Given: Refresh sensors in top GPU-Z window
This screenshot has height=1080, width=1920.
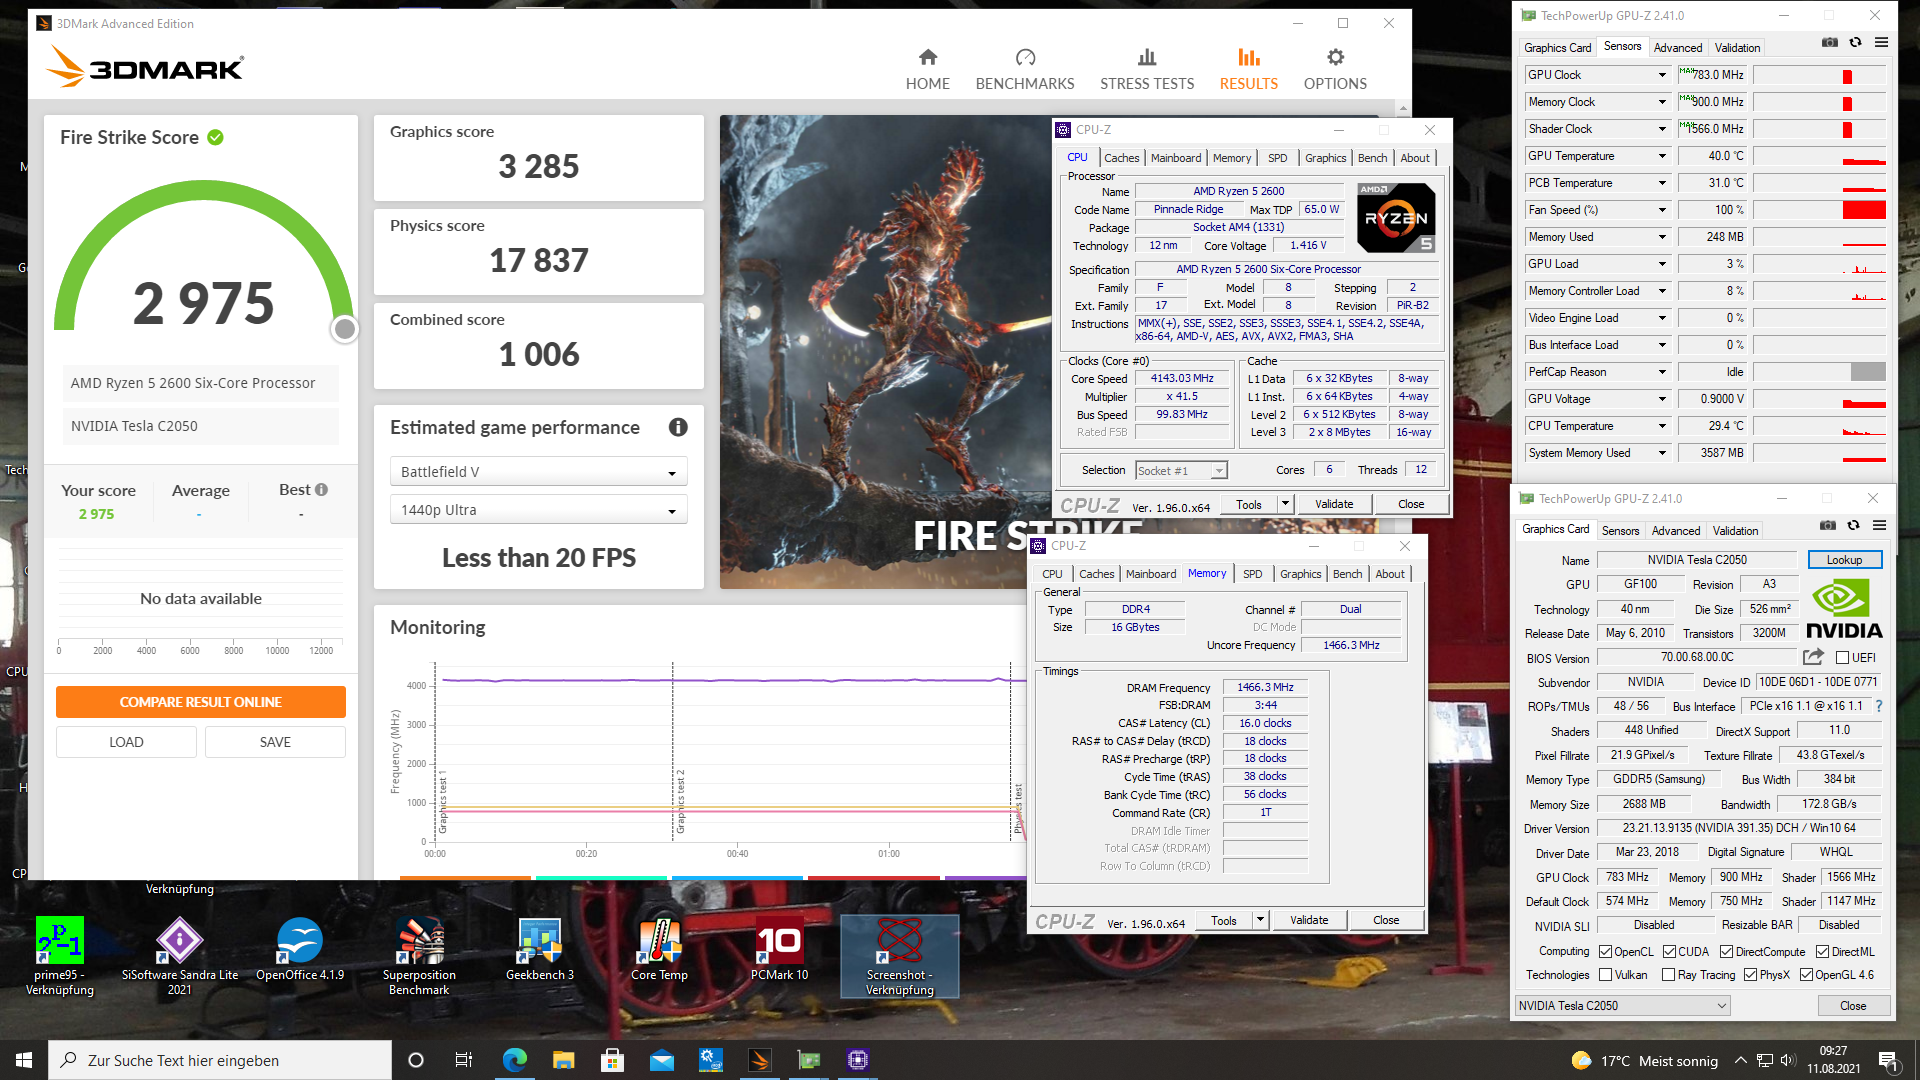Looking at the screenshot, I should point(1856,43).
